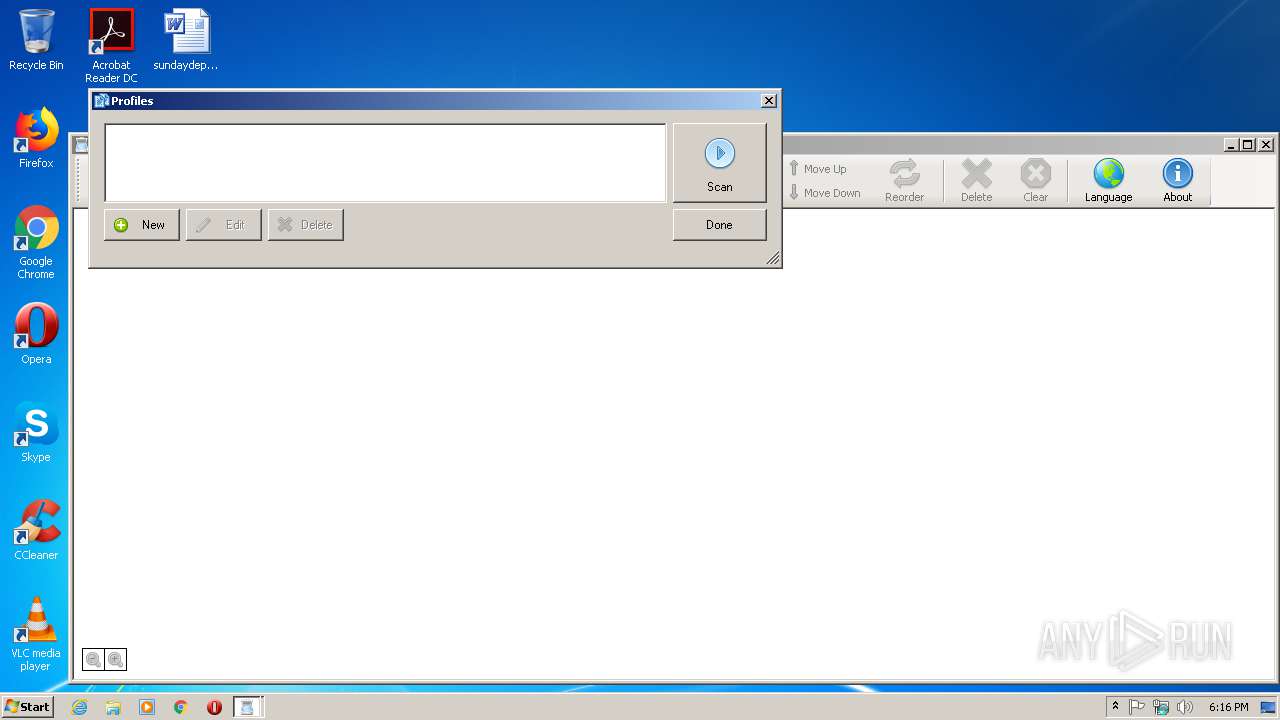The width and height of the screenshot is (1280, 720).
Task: Minimize the main scanner window
Action: click(x=1231, y=145)
